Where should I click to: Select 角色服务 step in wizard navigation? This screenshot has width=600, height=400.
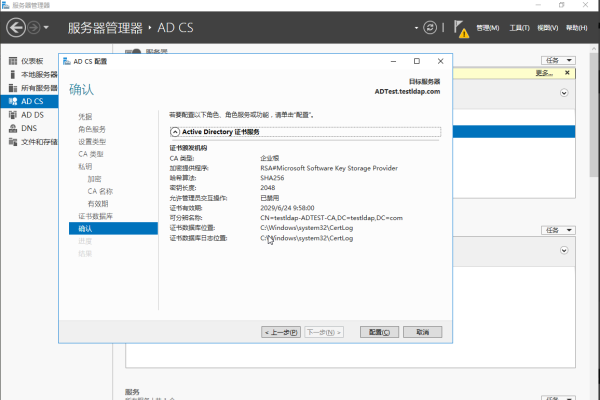(x=92, y=129)
